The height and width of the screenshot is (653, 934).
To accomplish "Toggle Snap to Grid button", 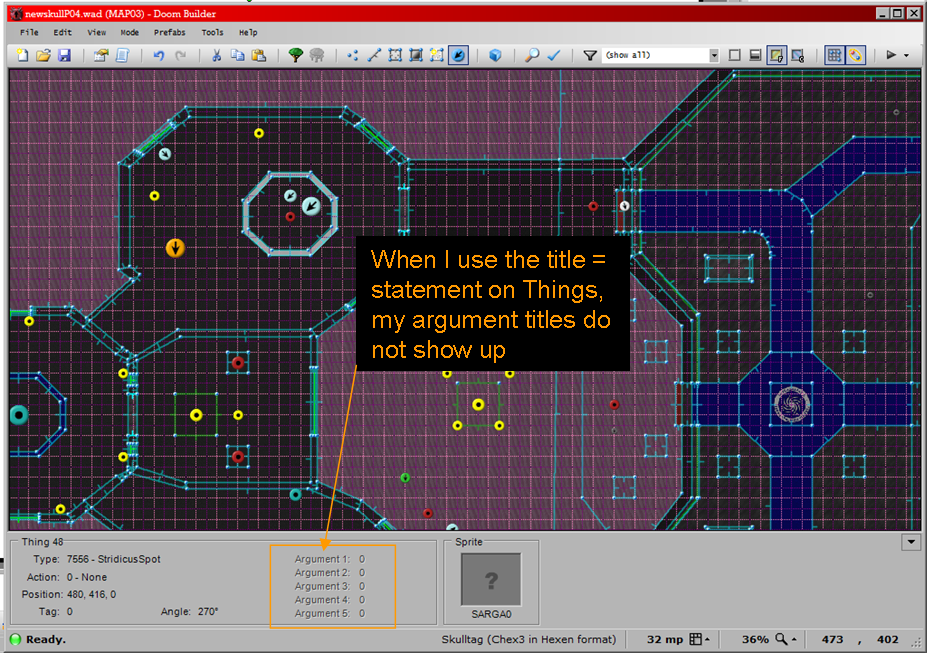I will coord(834,56).
